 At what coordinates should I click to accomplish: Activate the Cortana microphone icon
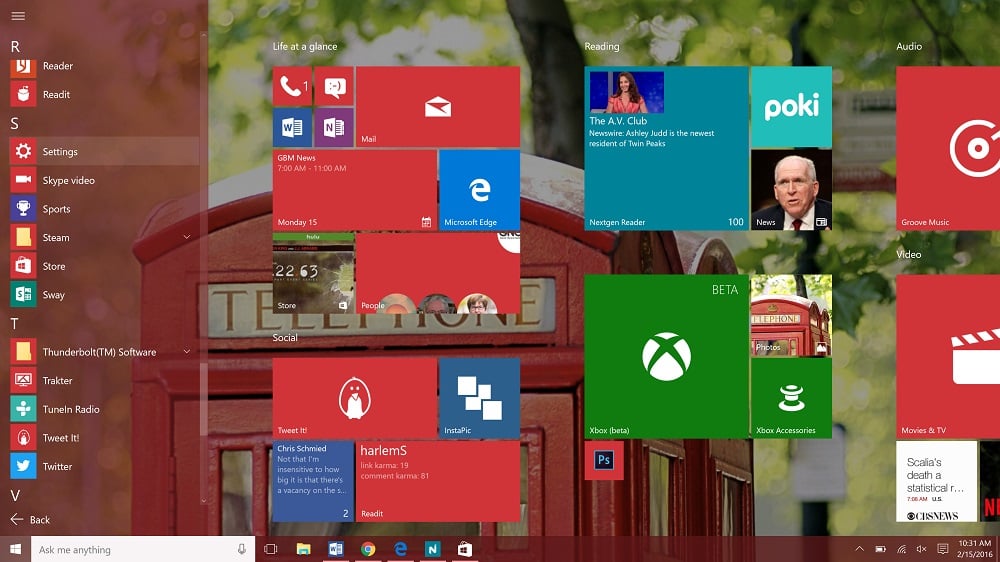pyautogui.click(x=242, y=549)
